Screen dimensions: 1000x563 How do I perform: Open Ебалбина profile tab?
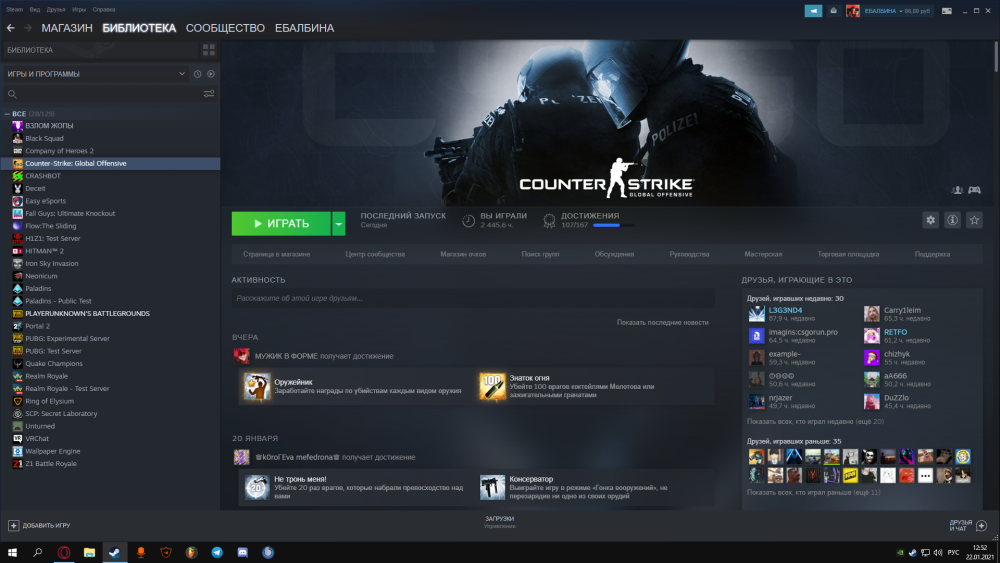click(x=304, y=28)
